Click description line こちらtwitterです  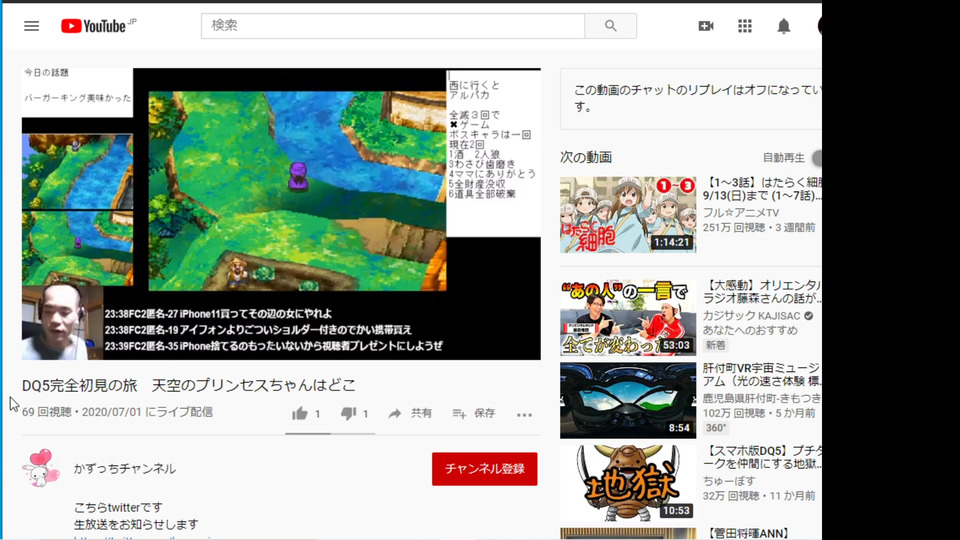tap(118, 508)
